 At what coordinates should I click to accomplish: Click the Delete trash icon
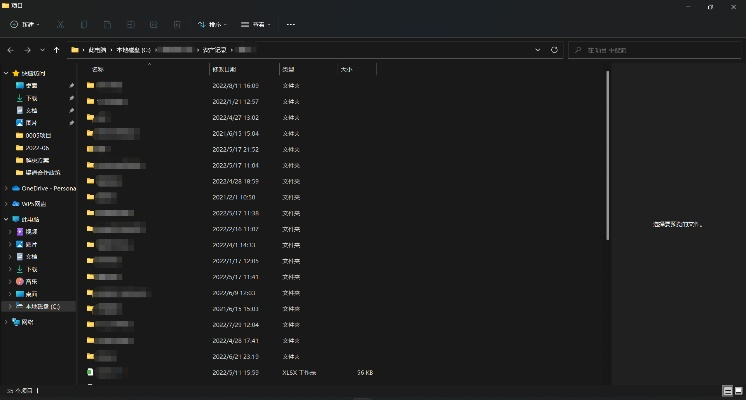point(176,24)
